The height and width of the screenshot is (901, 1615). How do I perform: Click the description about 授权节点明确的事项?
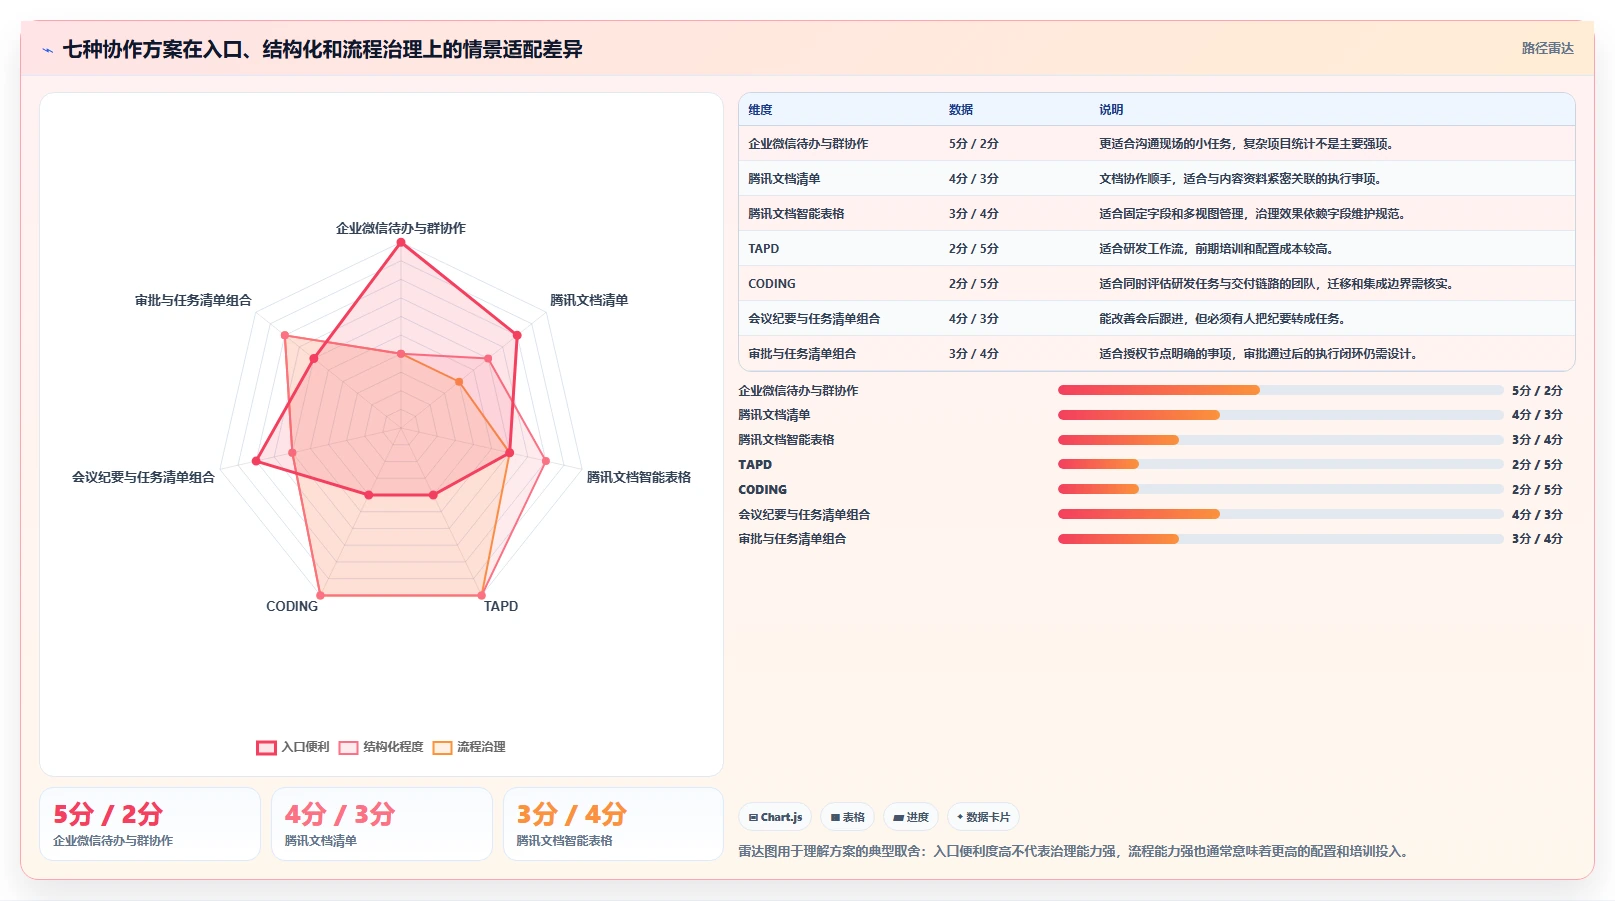tap(1258, 354)
